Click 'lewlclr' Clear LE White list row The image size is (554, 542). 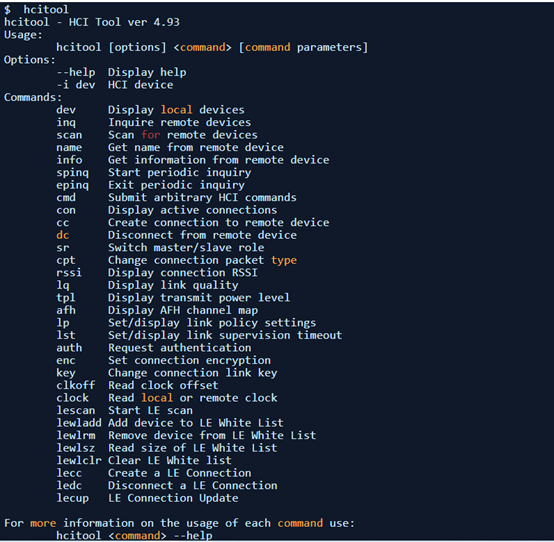click(144, 461)
